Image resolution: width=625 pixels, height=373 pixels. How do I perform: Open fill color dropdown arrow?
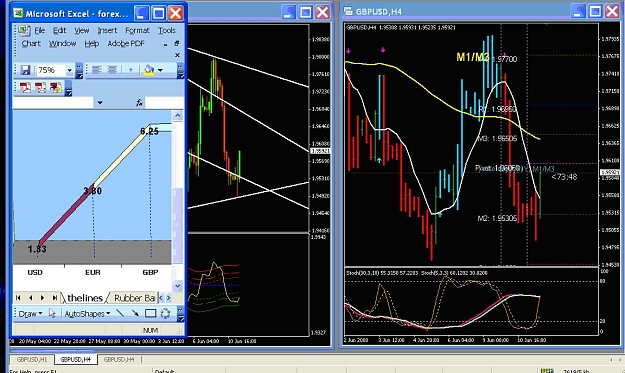(160, 70)
